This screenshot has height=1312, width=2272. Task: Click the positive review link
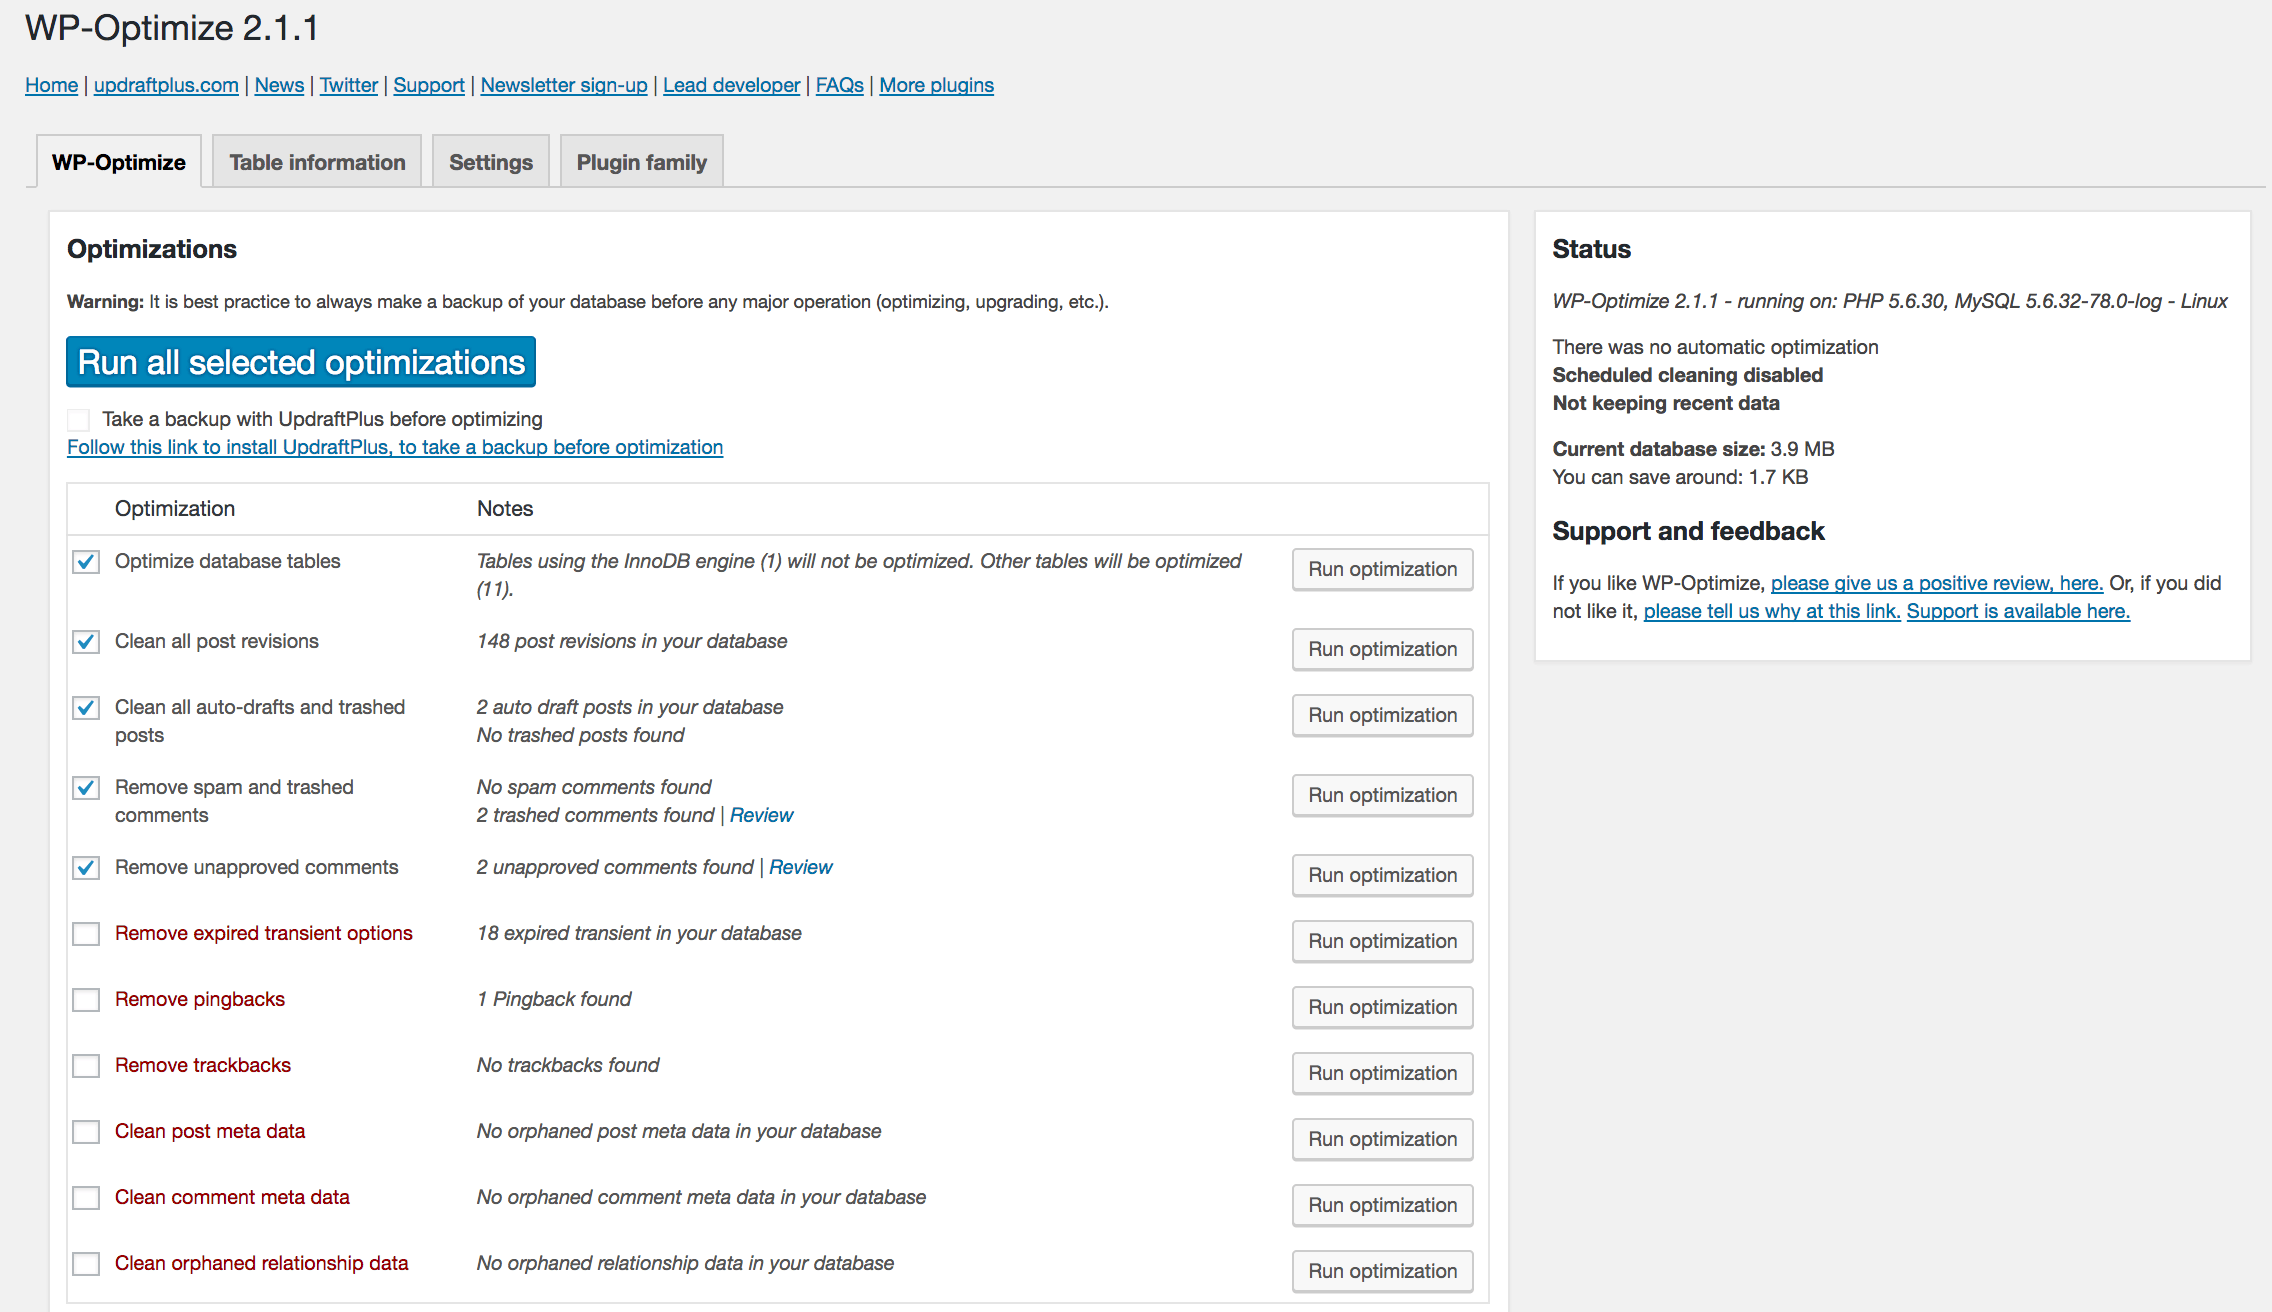coord(1936,583)
